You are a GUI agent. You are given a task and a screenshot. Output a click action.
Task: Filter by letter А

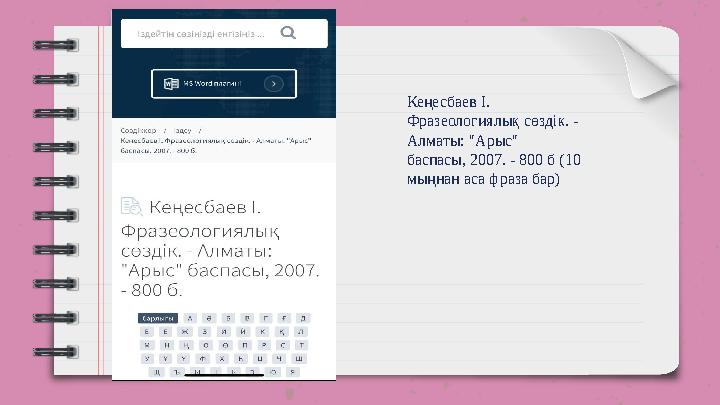click(x=190, y=318)
